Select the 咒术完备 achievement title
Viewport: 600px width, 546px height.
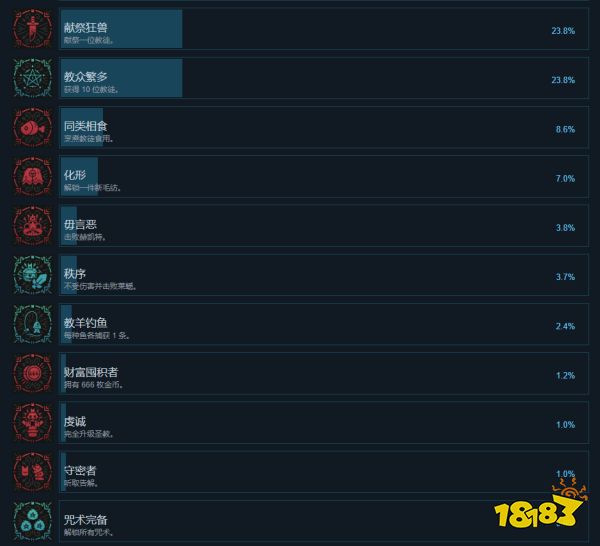coord(85,520)
